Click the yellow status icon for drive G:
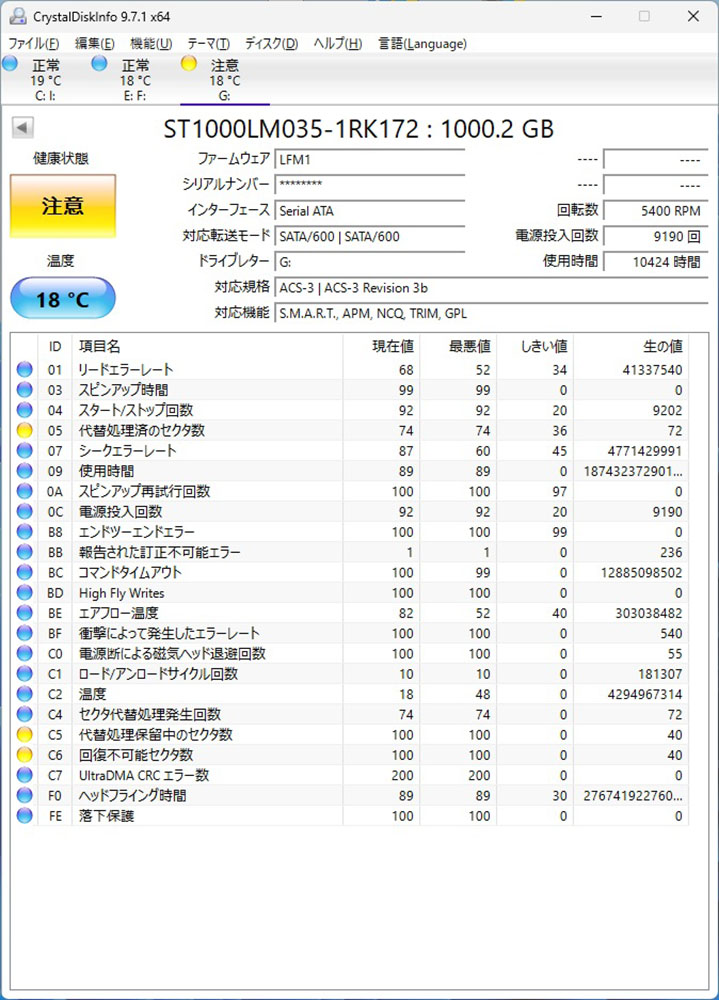719x1000 pixels. point(189,64)
